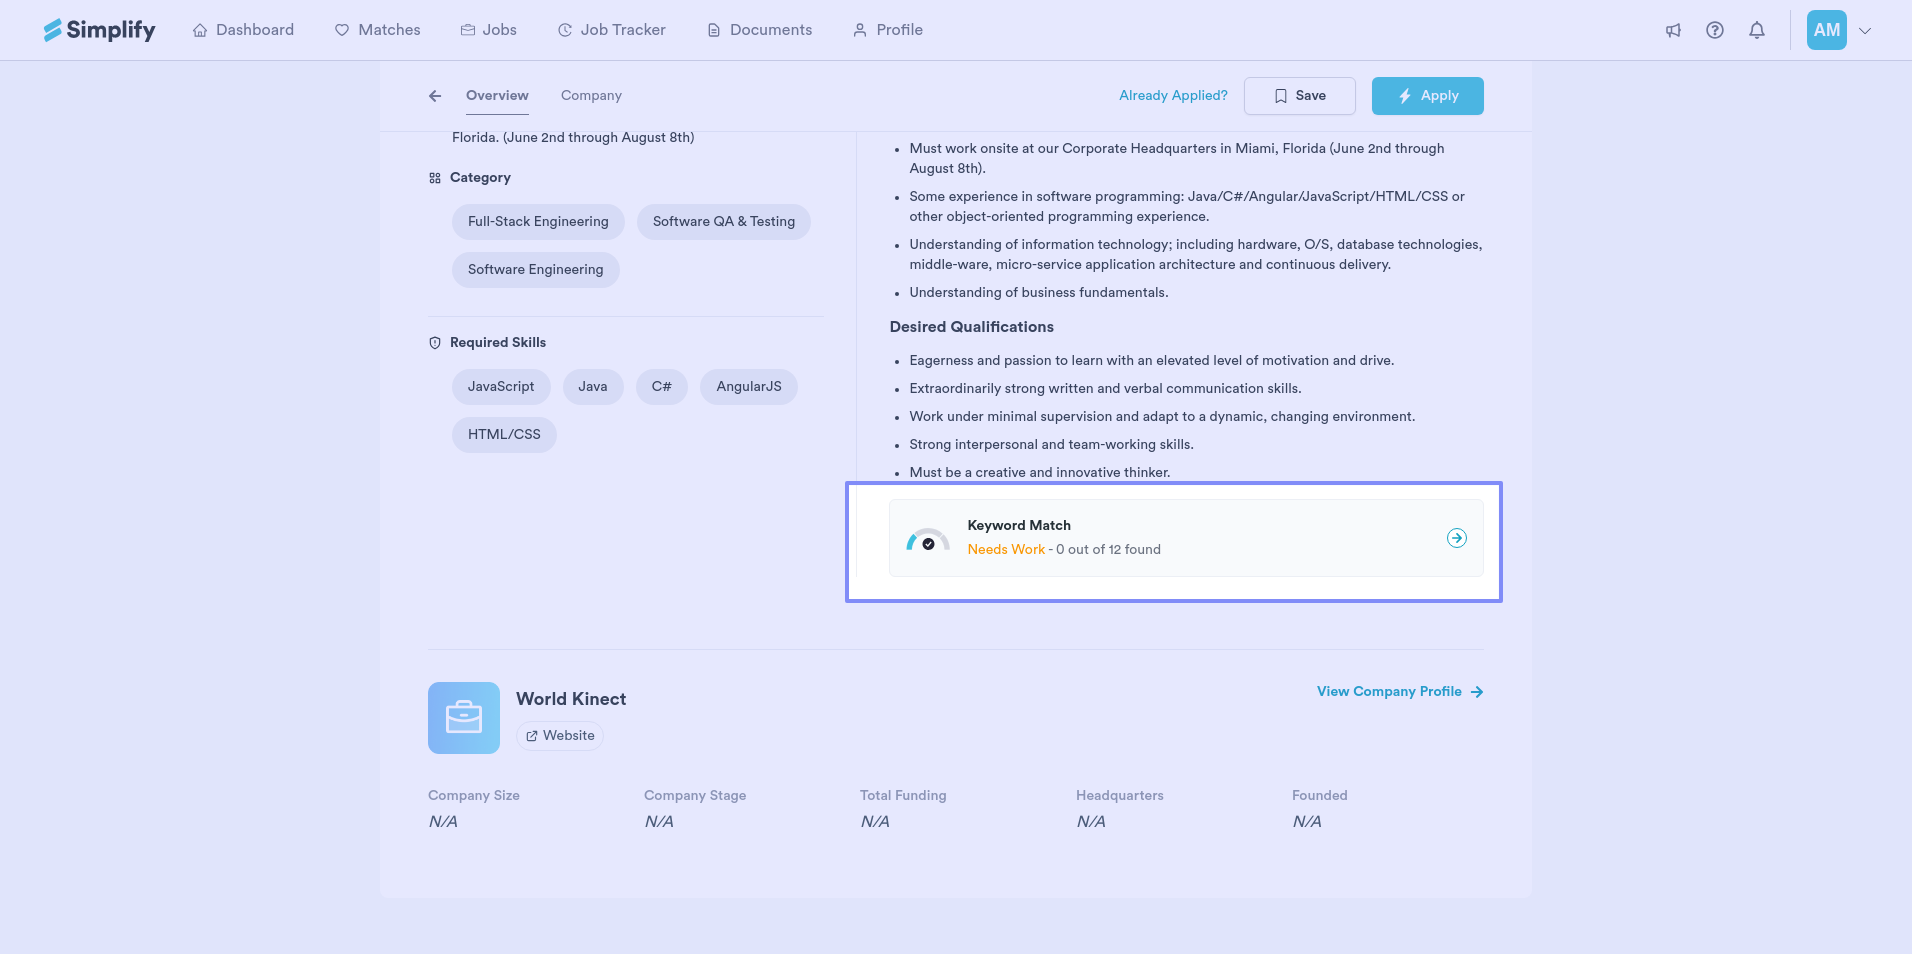Go to the Job Tracker page

611,30
